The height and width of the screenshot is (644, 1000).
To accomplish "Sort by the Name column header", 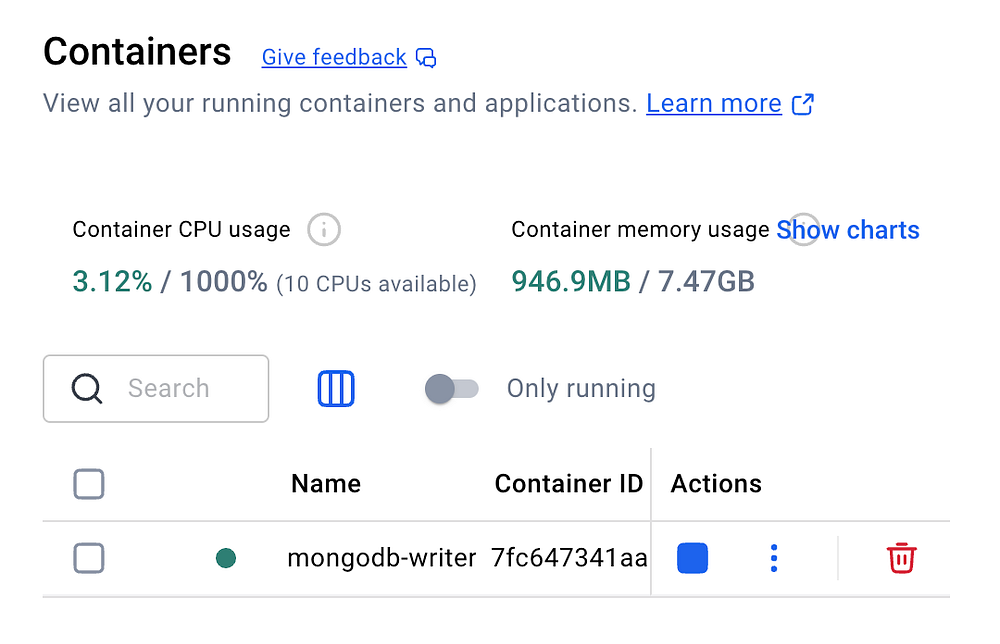I will coord(326,484).
